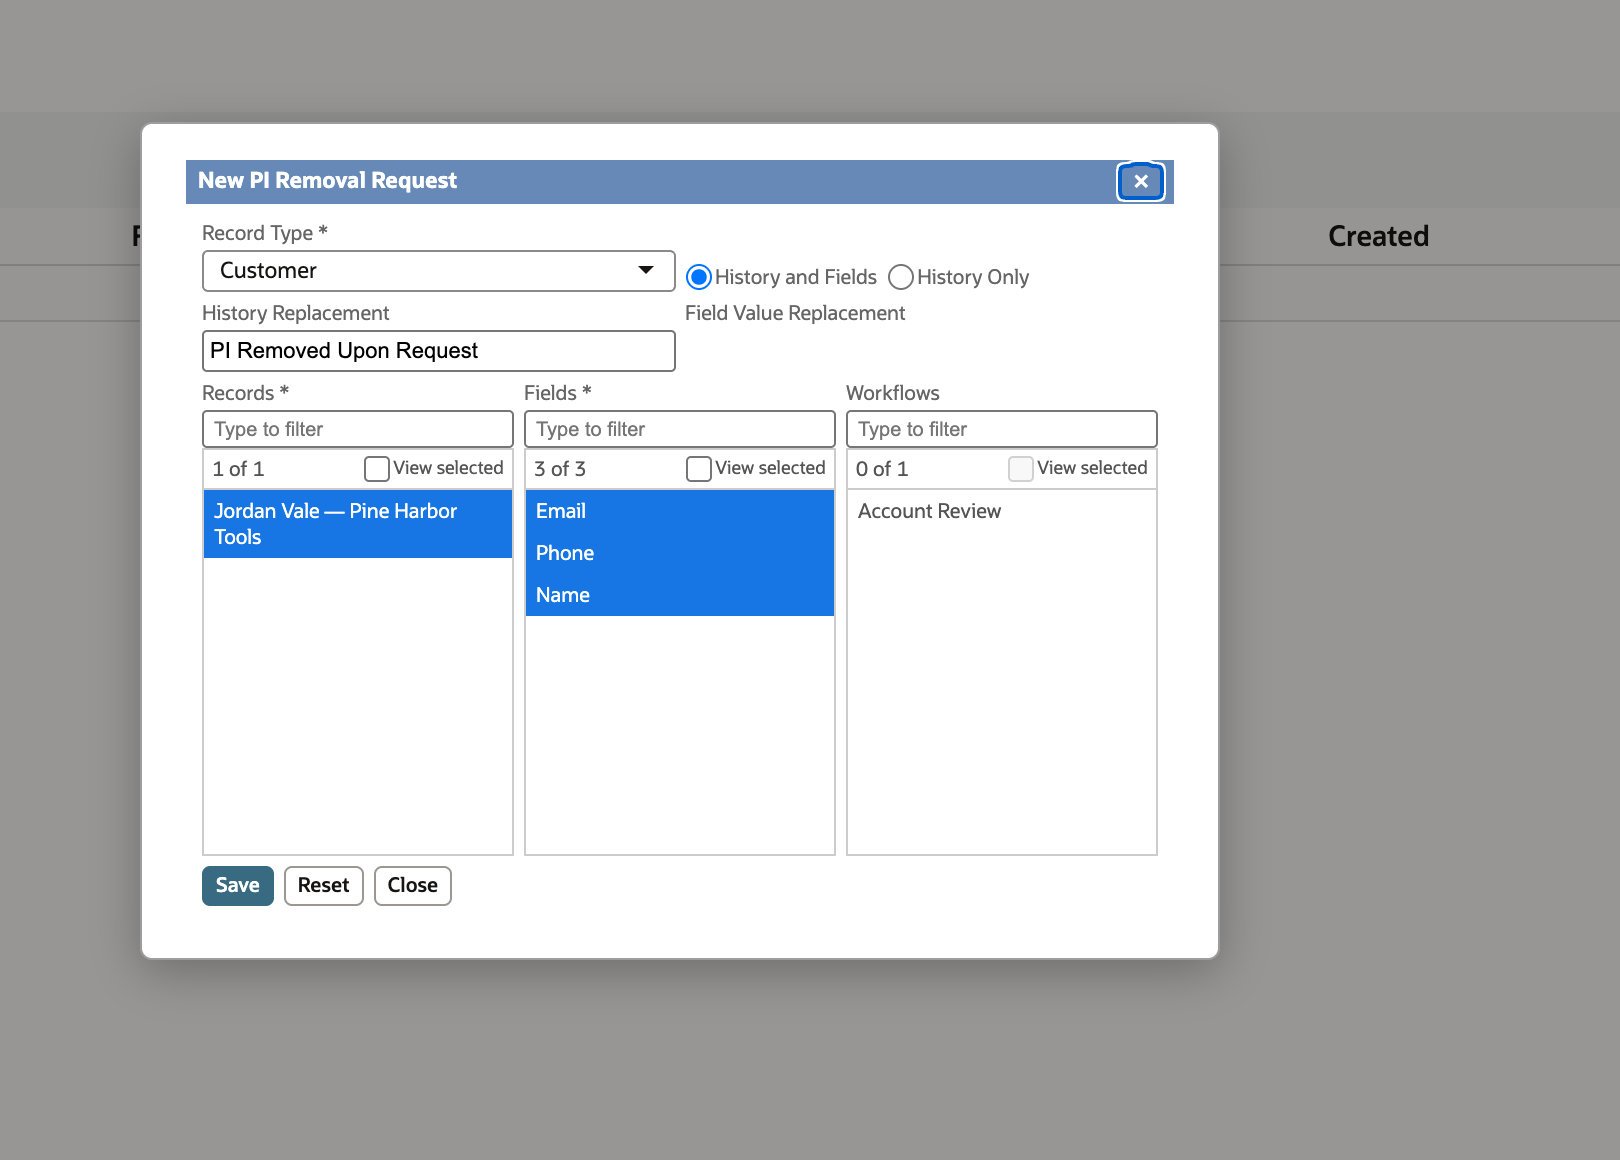Click the History Replacement text field
The width and height of the screenshot is (1620, 1160).
439,351
